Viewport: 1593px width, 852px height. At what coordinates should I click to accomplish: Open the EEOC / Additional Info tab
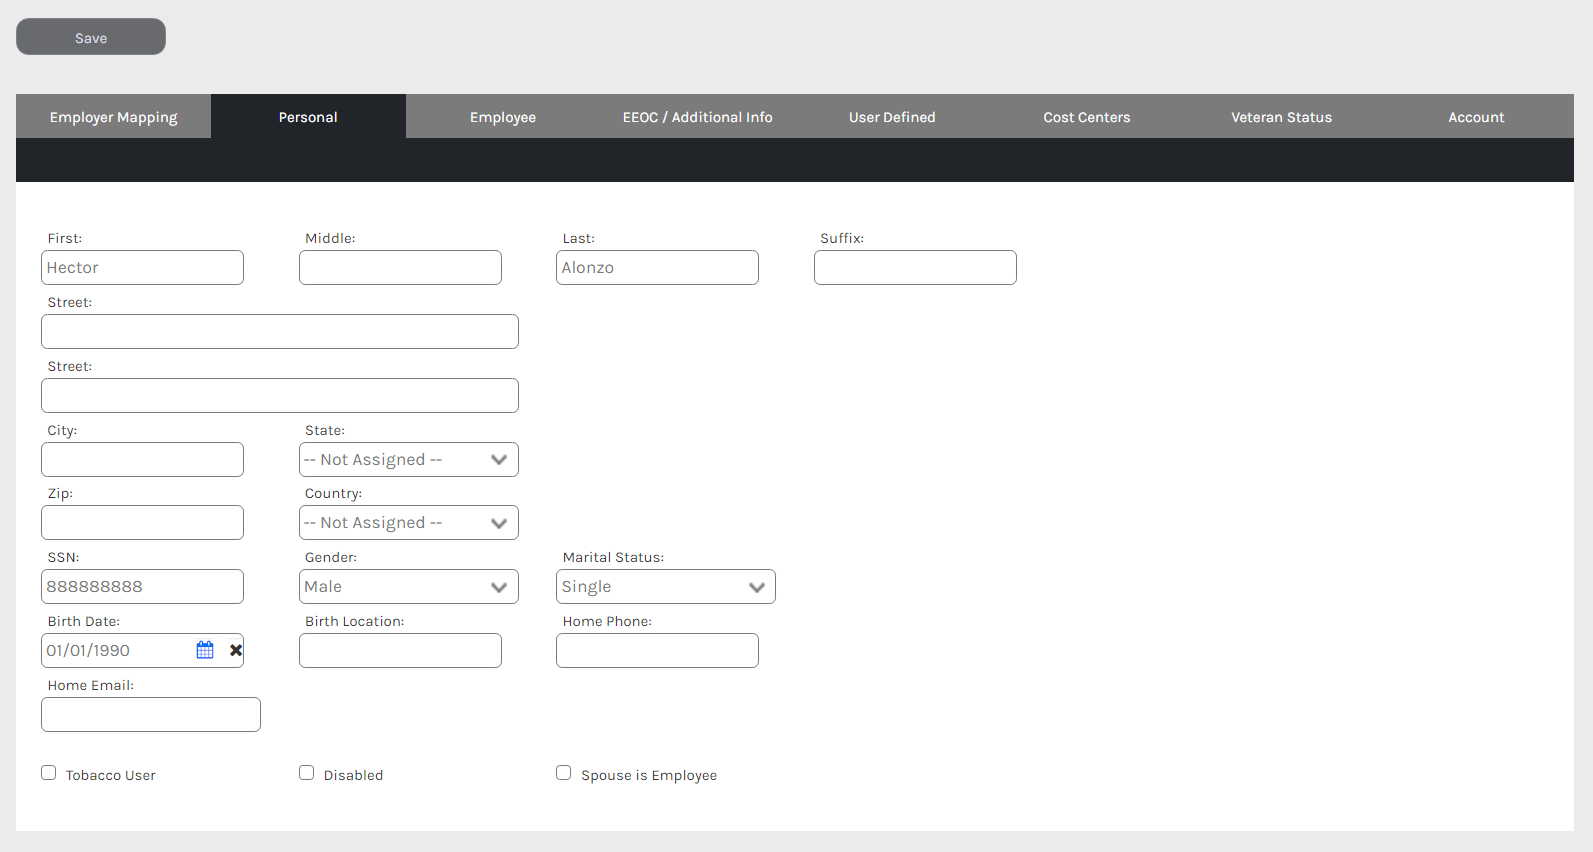point(697,116)
